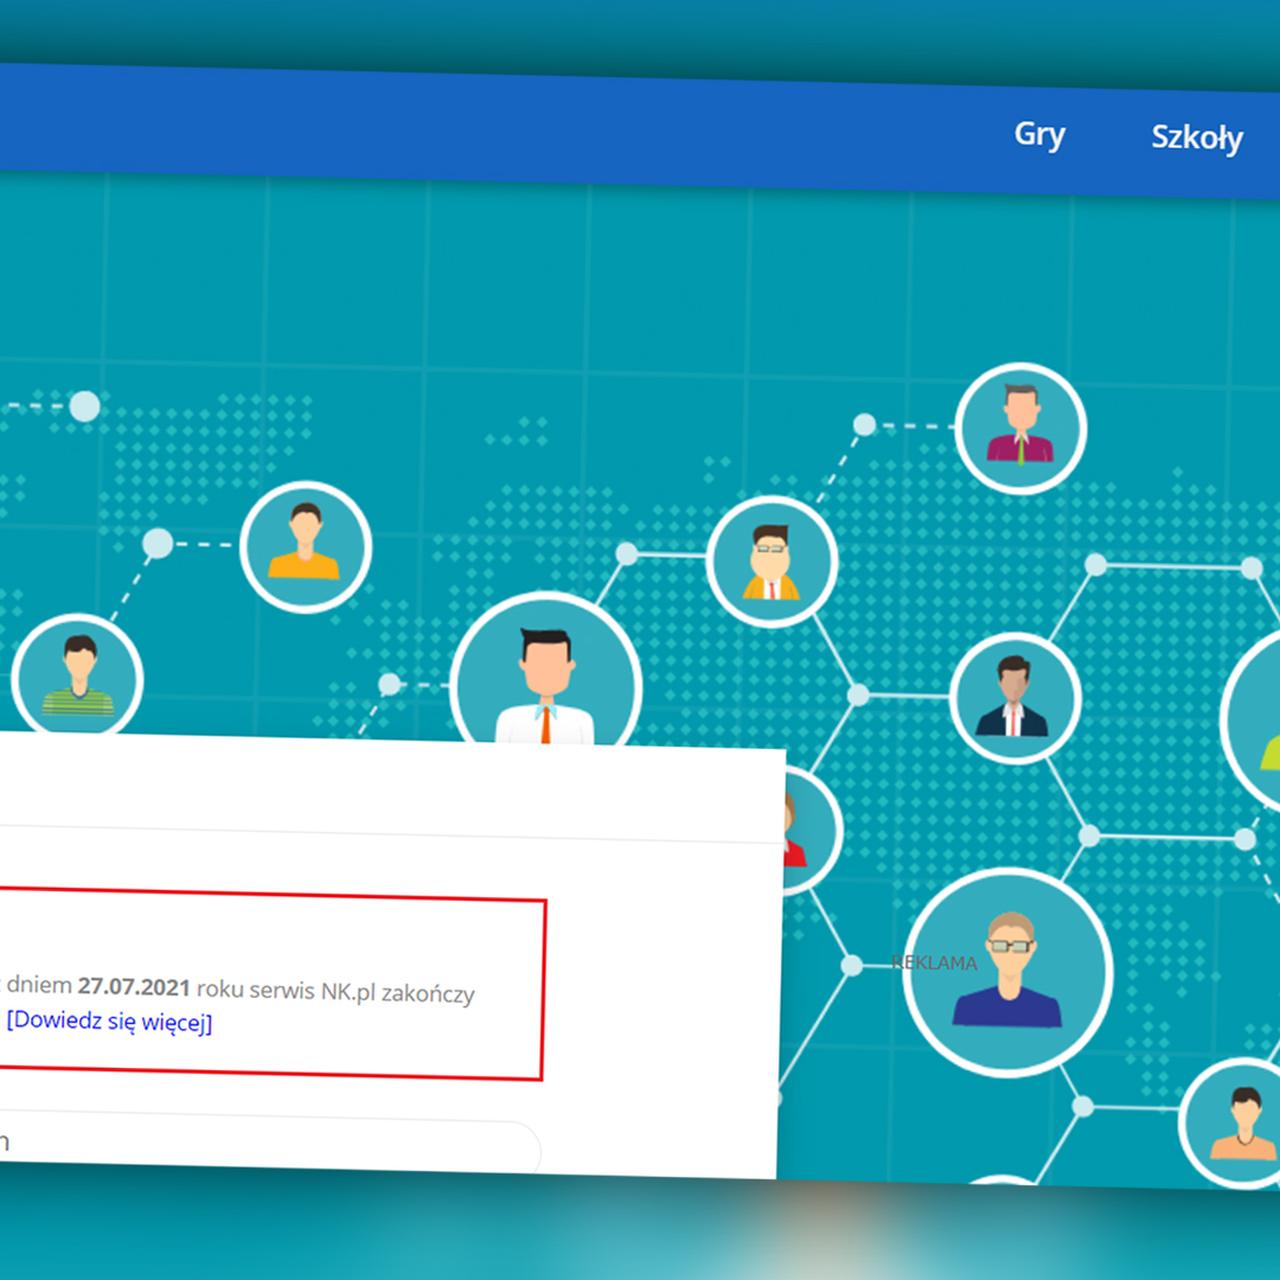The height and width of the screenshot is (1280, 1280).
Task: Click the avatar with purple shirt and green tie
Action: pyautogui.click(x=1020, y=428)
